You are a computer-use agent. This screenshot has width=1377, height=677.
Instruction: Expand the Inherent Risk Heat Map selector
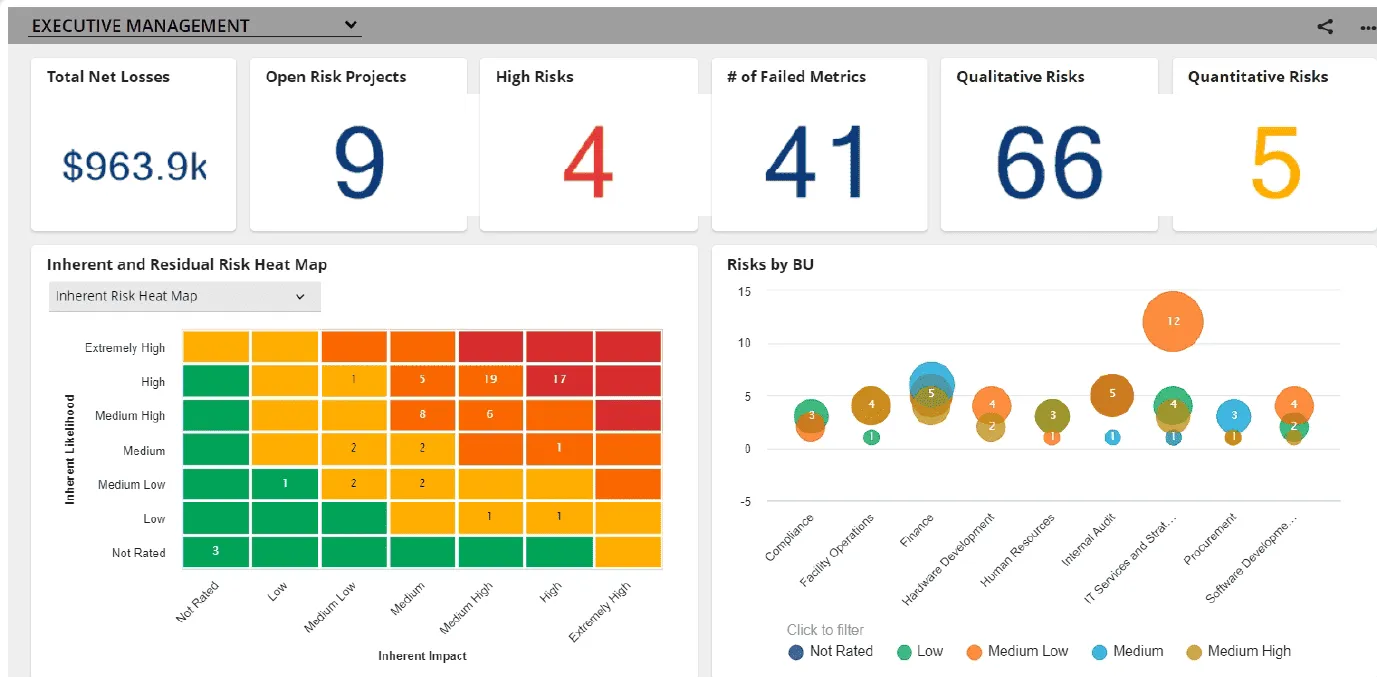coord(185,296)
